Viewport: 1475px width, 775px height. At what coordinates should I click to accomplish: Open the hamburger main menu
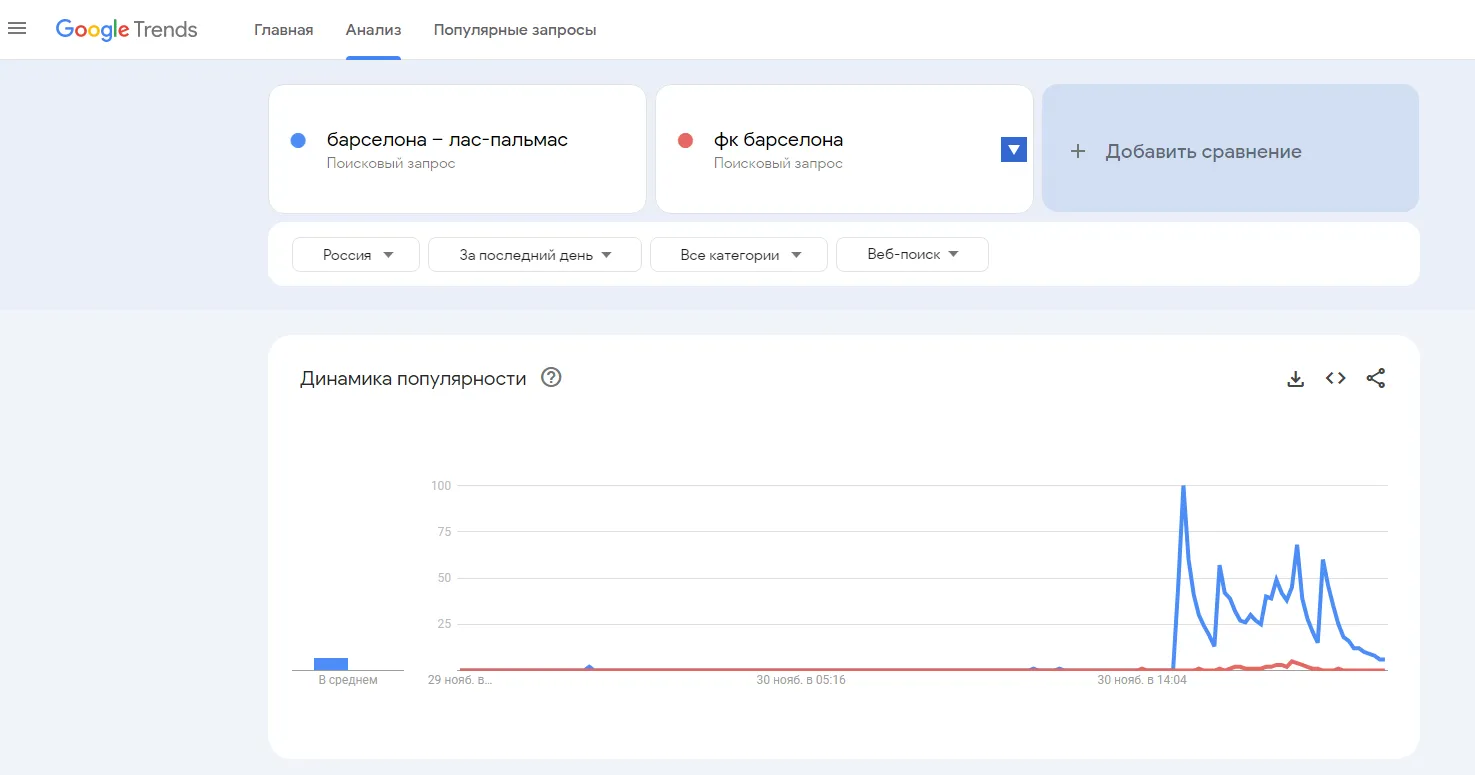[17, 29]
